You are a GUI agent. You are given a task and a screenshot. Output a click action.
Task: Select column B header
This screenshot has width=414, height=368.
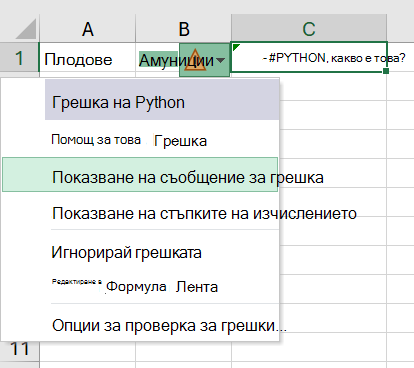184,29
